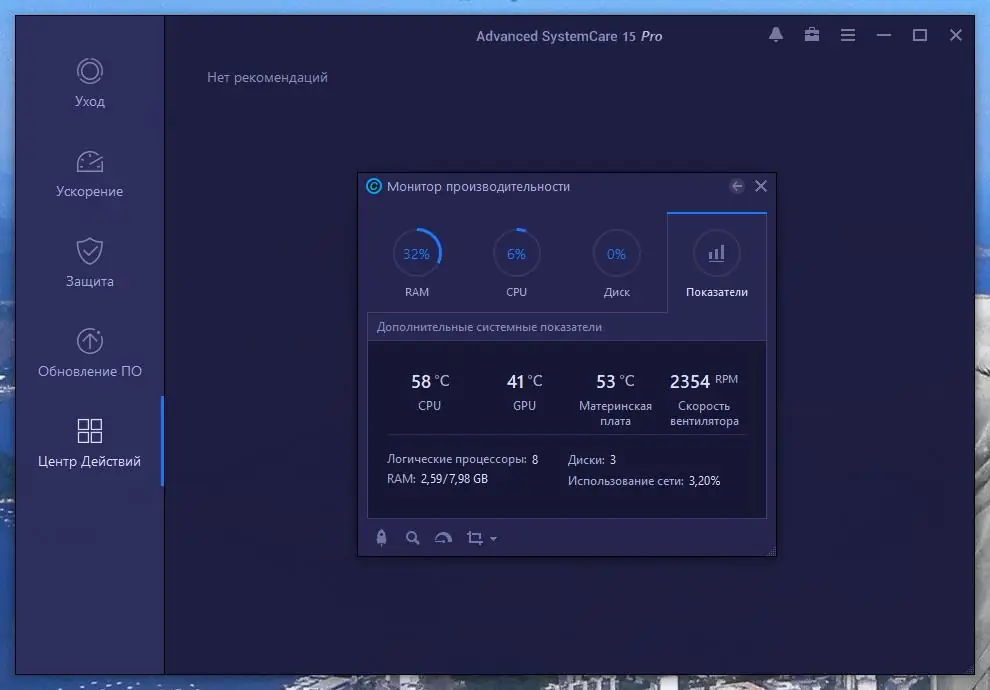
Task: Open the toolbox icon in the title bar
Action: [x=811, y=35]
